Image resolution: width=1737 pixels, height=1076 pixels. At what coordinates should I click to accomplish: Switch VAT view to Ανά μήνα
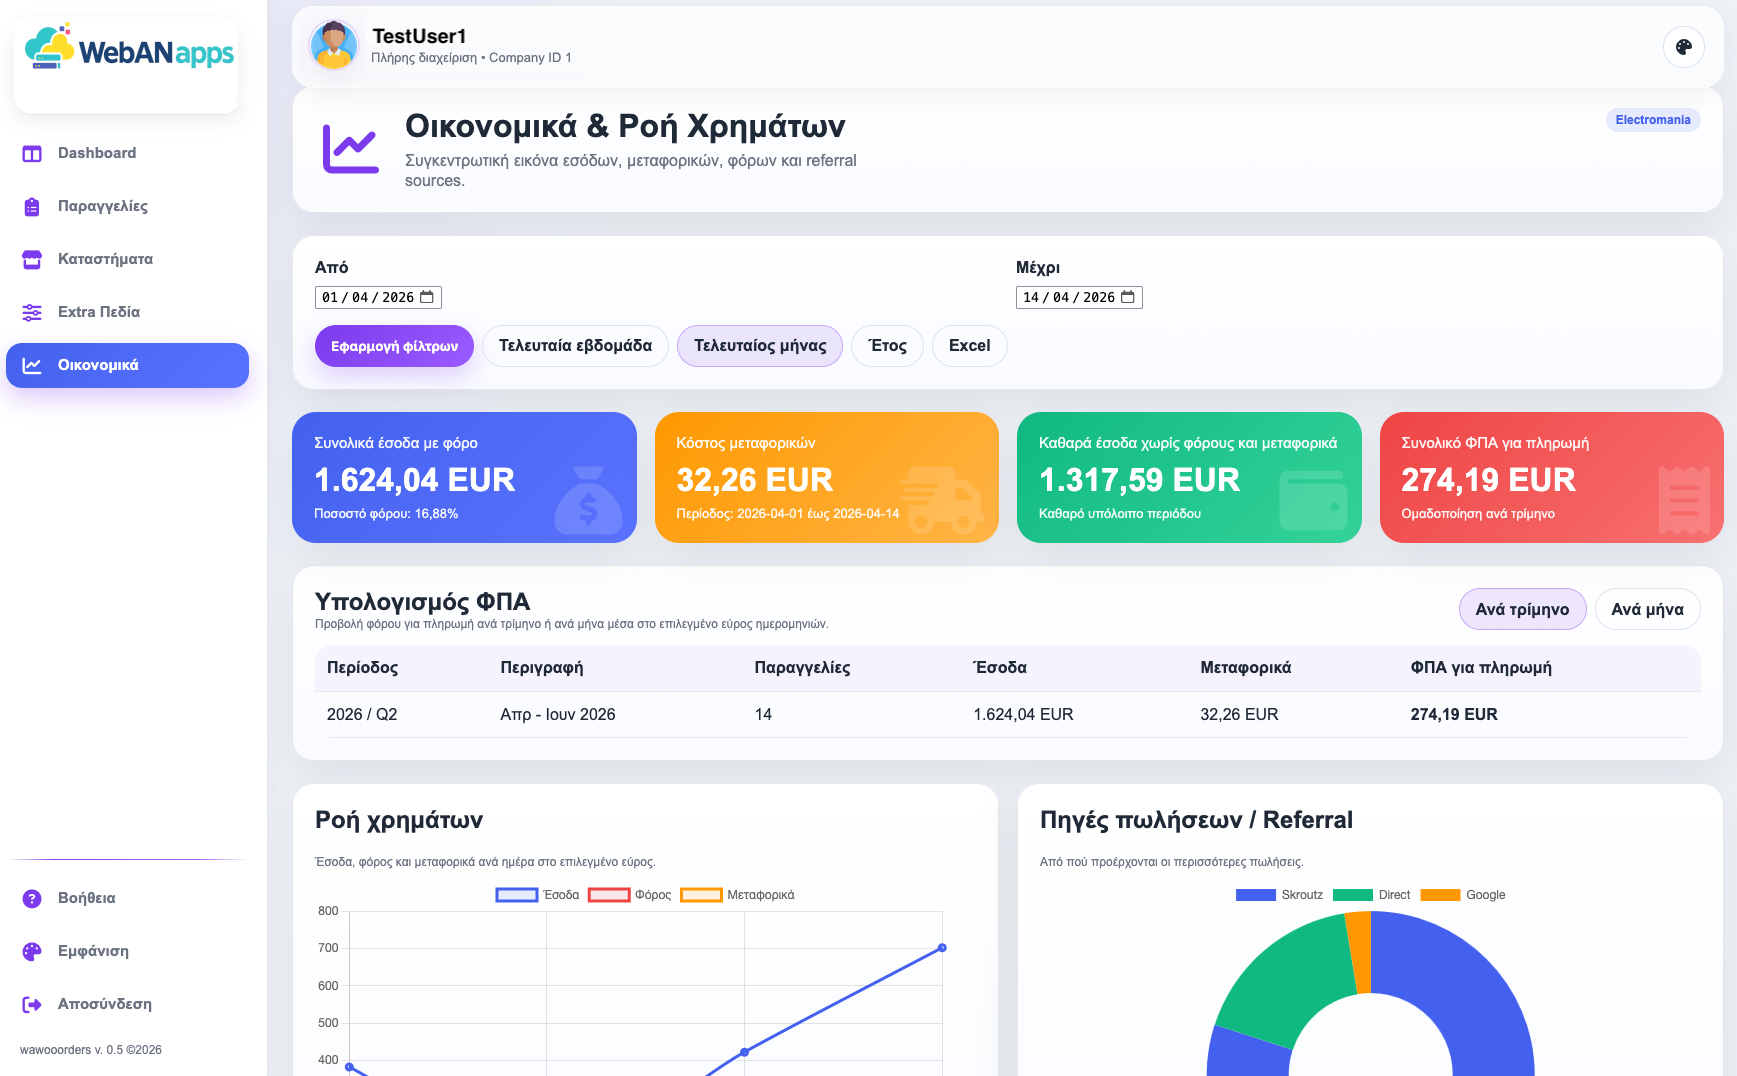click(x=1647, y=609)
